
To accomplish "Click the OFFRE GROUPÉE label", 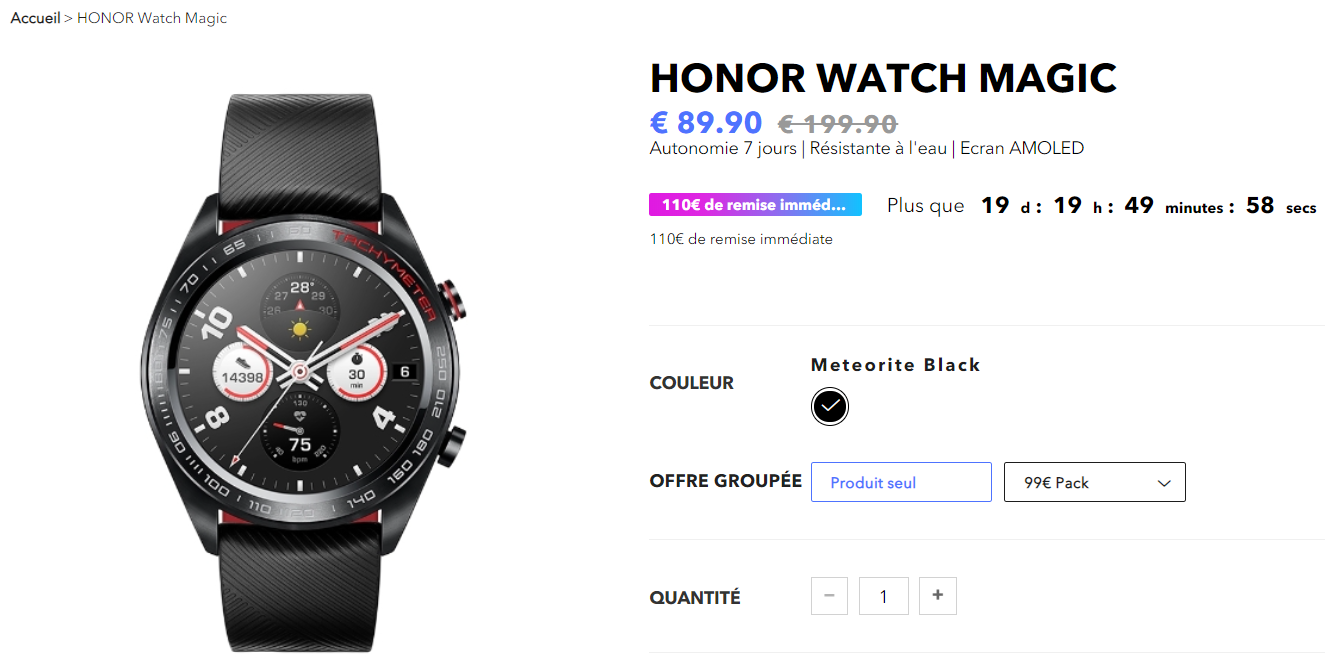I will pos(726,481).
